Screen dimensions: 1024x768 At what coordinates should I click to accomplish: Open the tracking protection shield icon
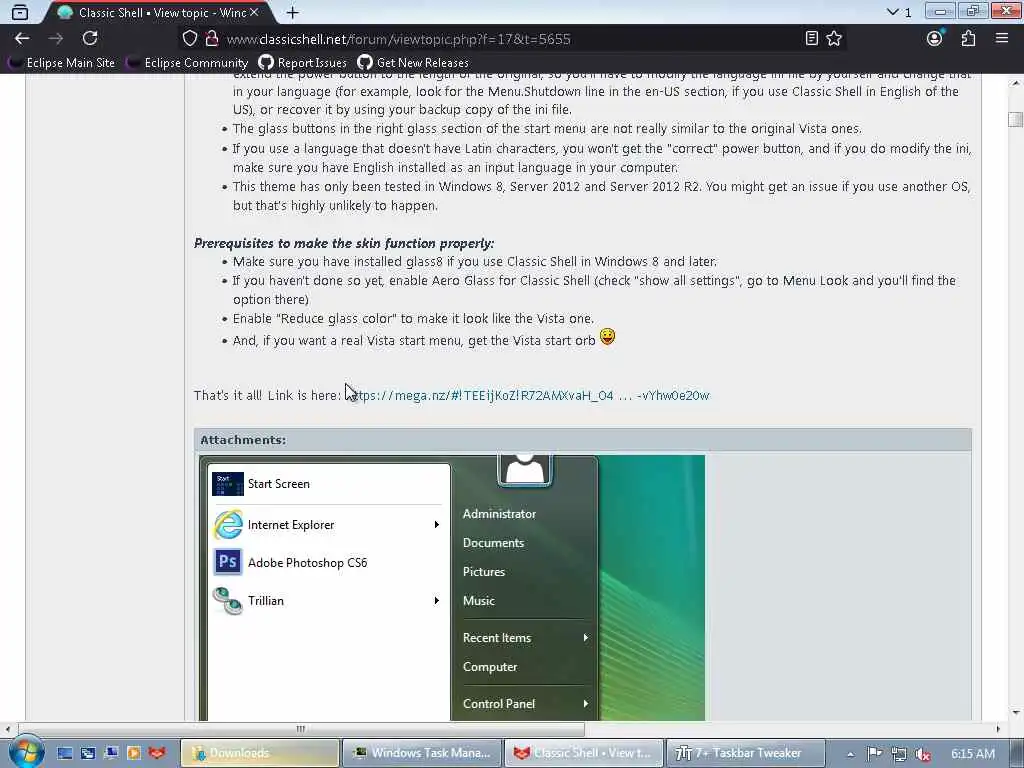click(x=189, y=39)
